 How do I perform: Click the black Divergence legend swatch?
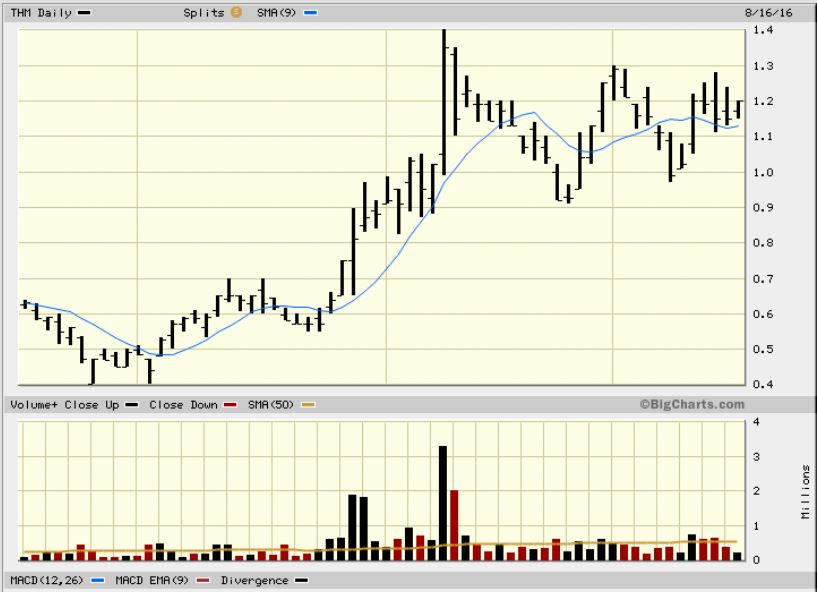click(301, 581)
